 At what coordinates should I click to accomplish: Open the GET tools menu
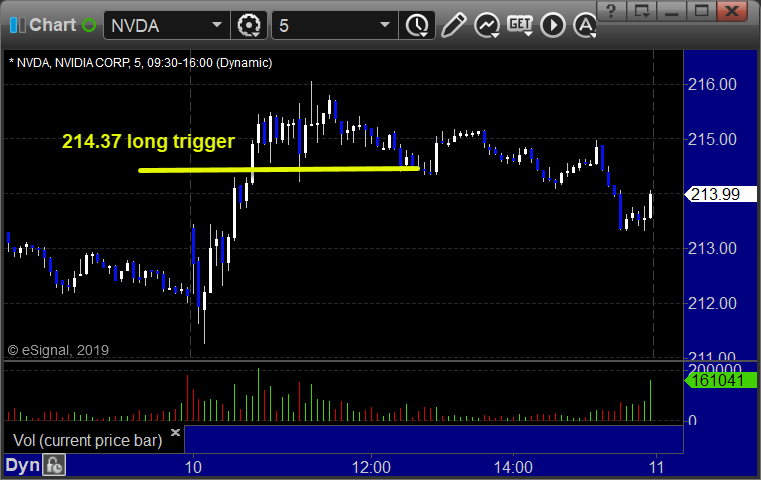520,25
